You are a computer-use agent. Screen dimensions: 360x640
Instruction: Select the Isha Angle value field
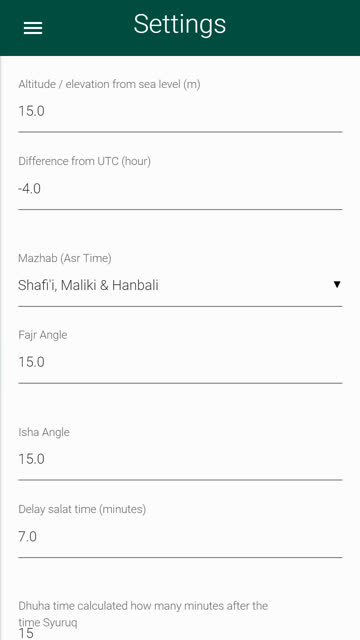click(180, 460)
